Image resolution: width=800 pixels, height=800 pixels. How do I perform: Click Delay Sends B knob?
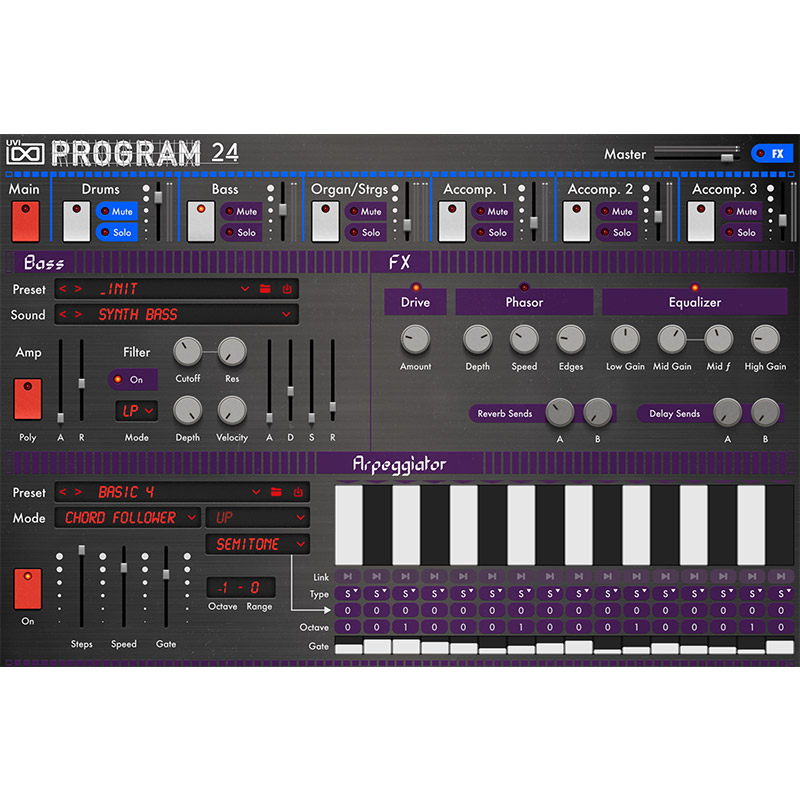click(765, 412)
